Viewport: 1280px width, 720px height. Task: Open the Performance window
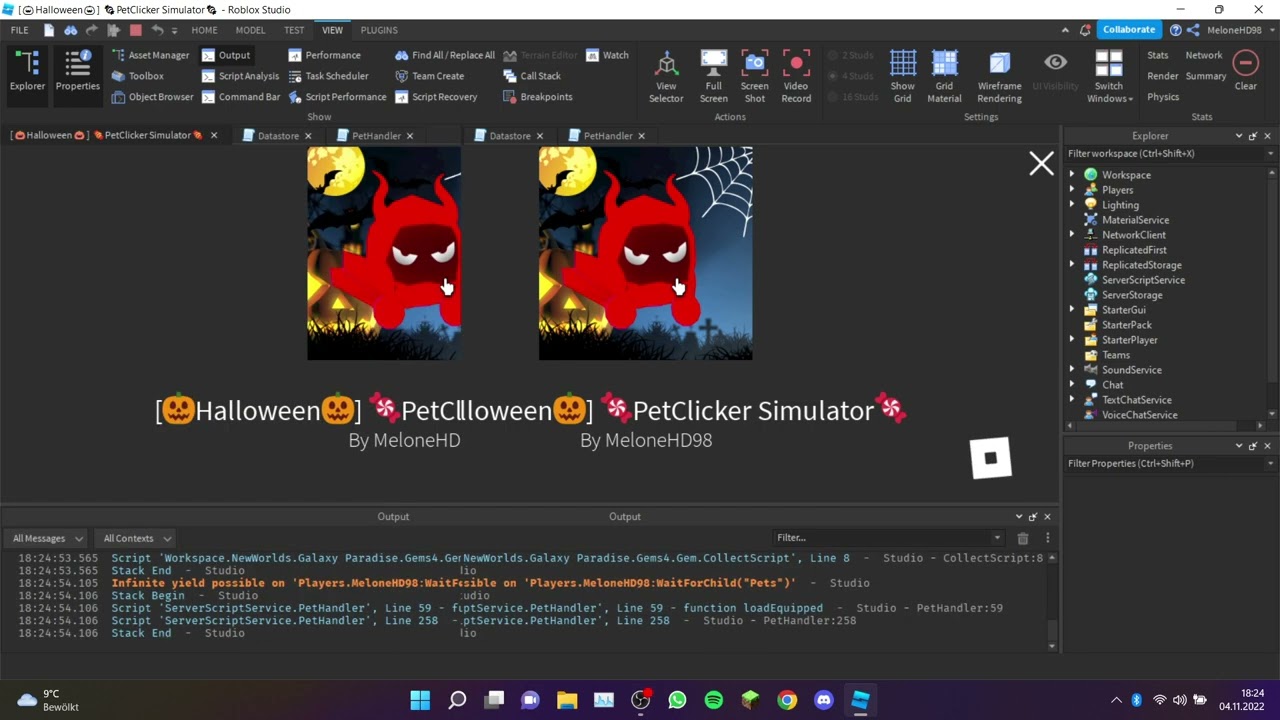324,55
